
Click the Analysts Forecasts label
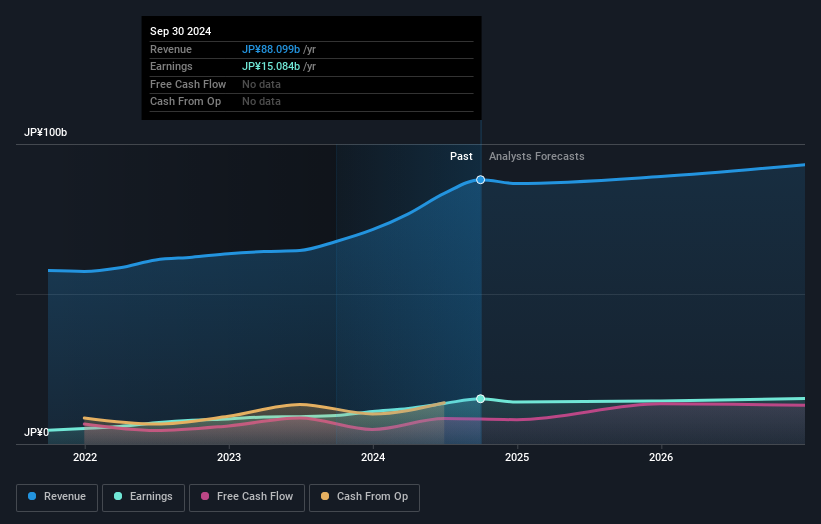537,156
